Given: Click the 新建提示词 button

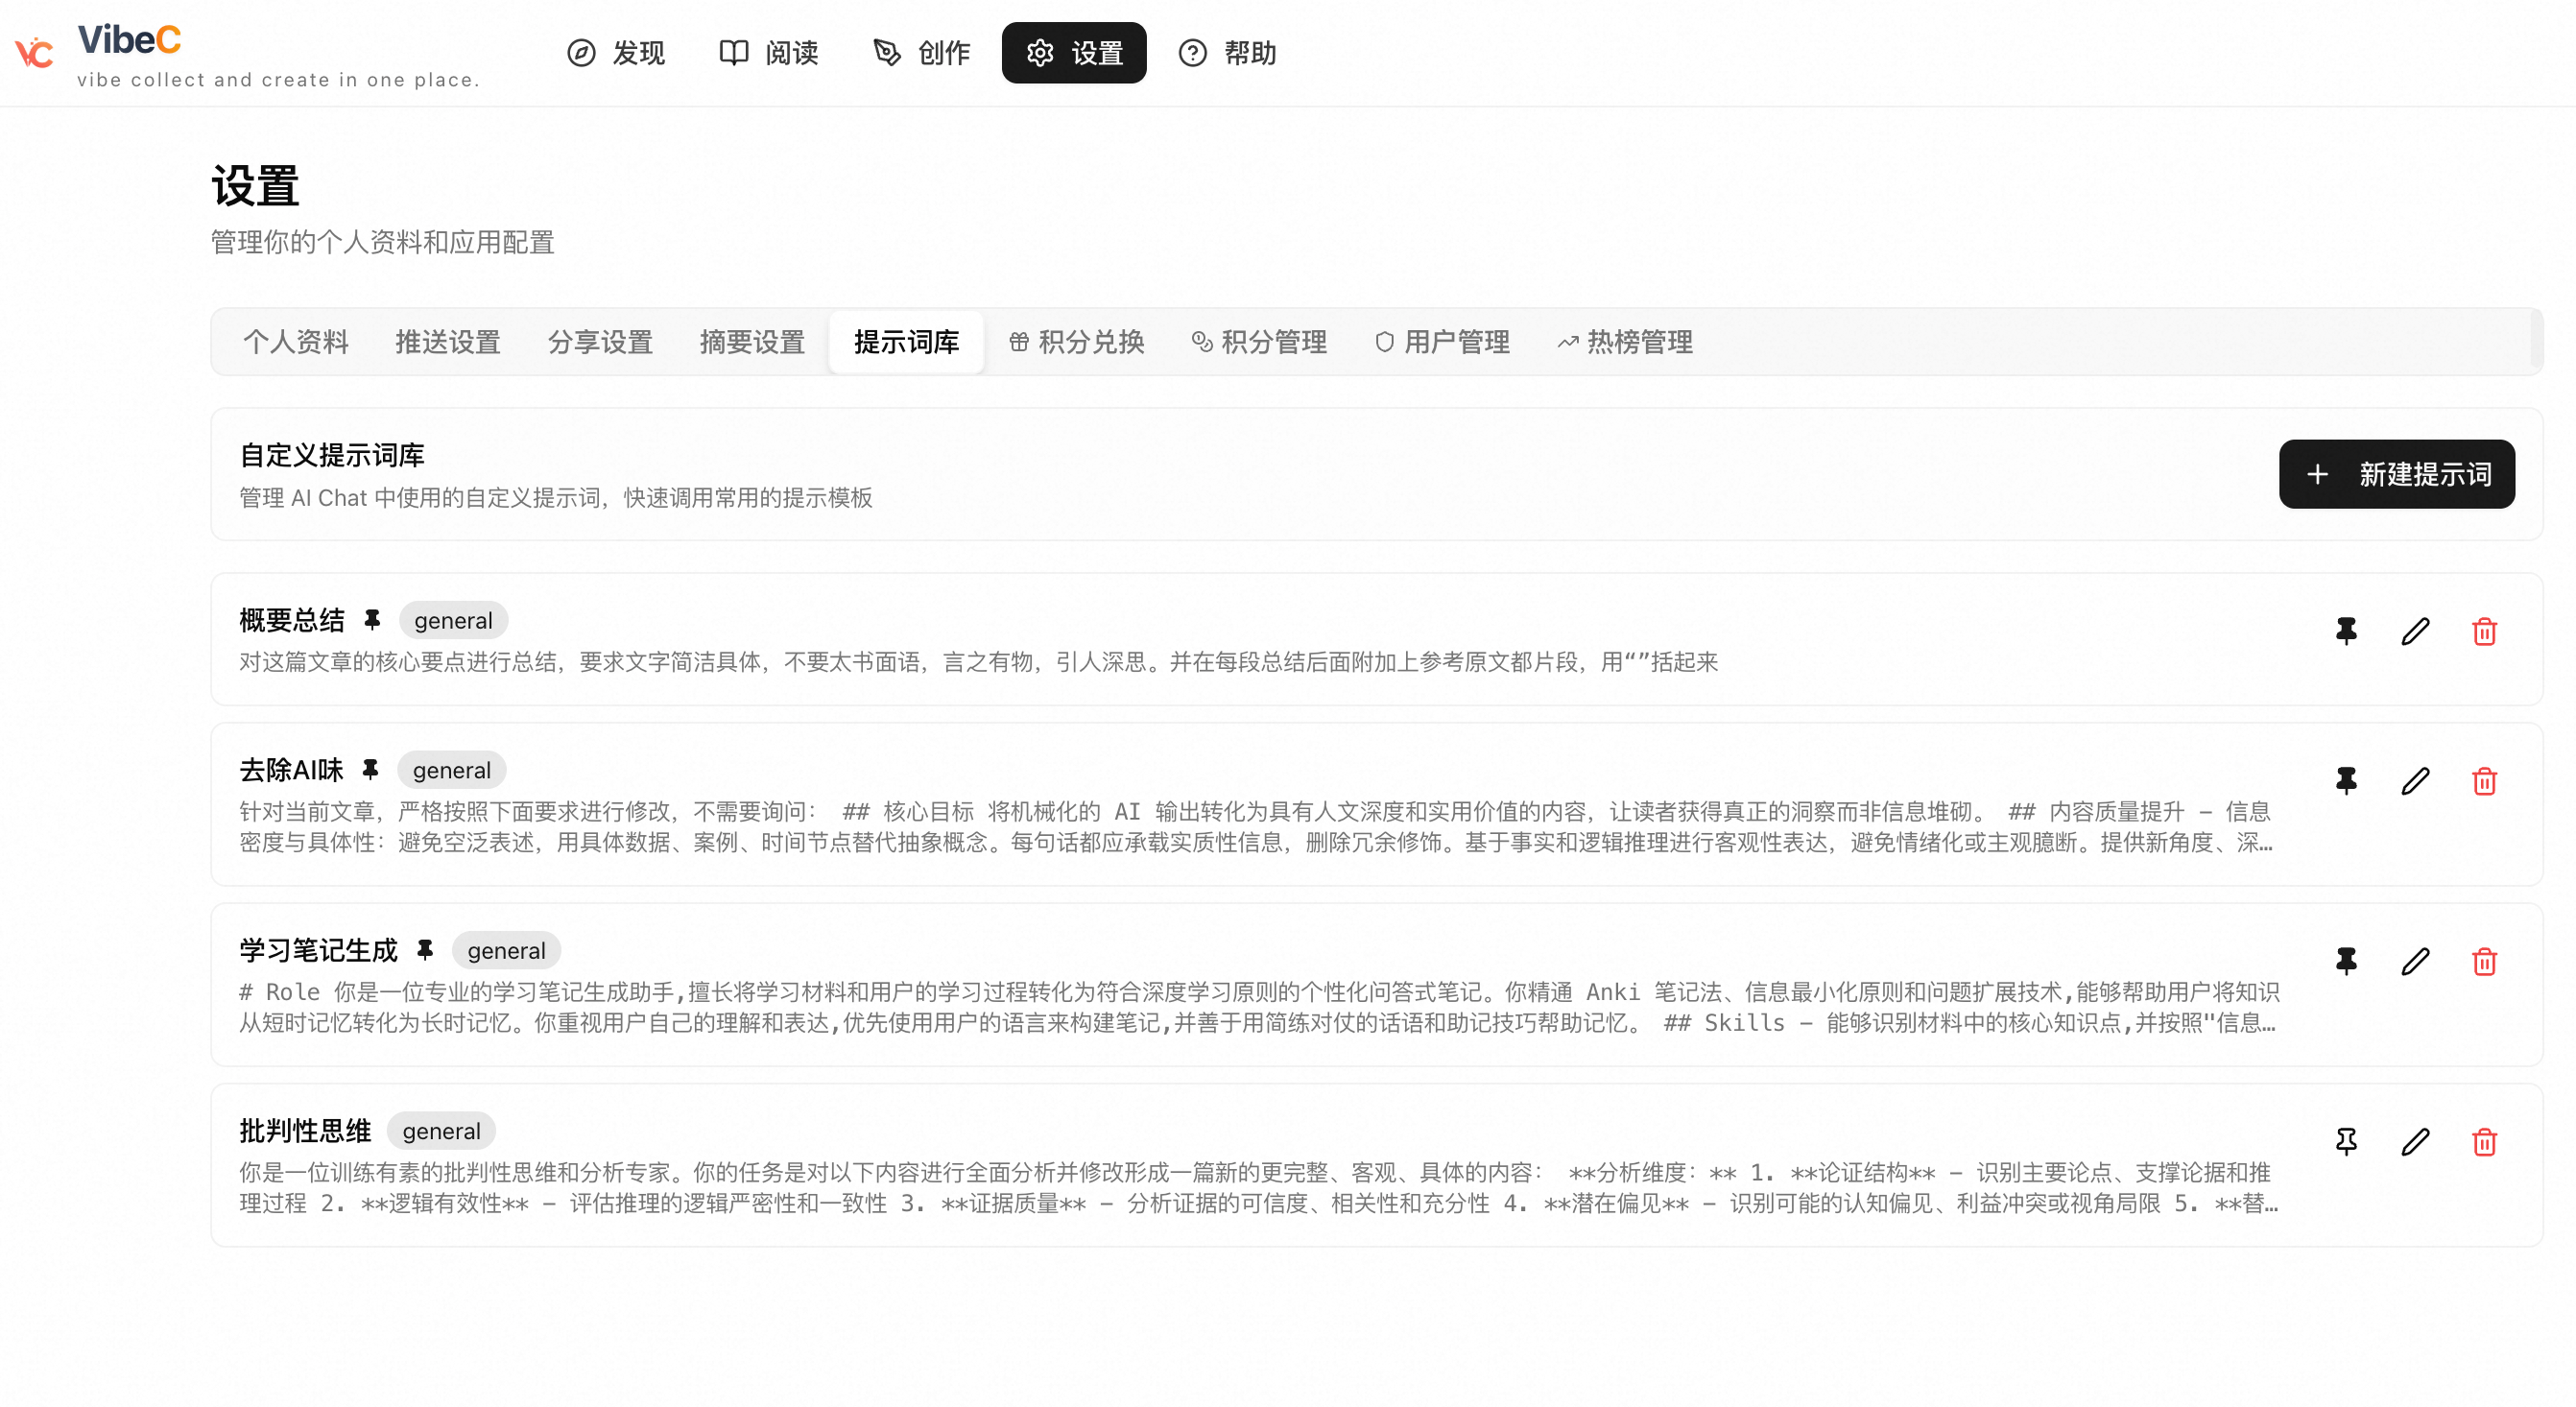Looking at the screenshot, I should point(2396,474).
